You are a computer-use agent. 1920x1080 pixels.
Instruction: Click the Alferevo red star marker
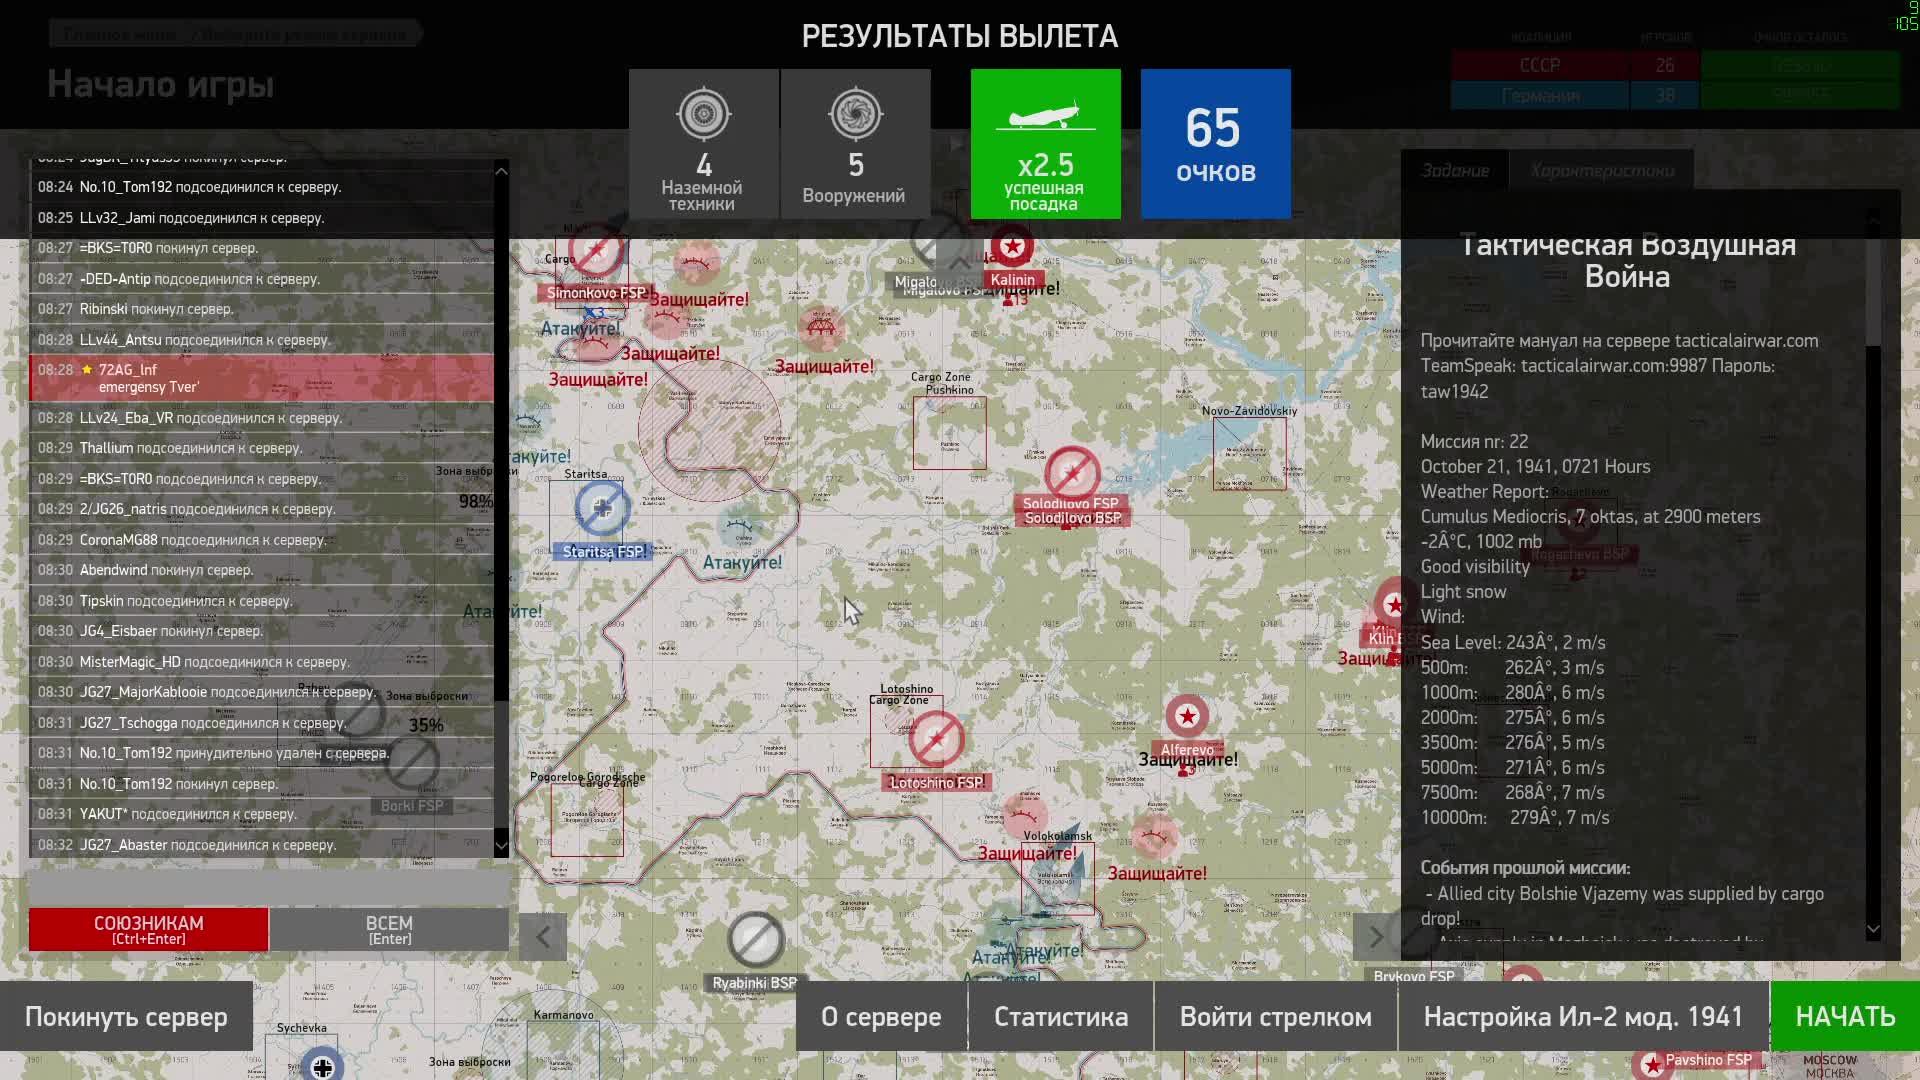(x=1187, y=716)
